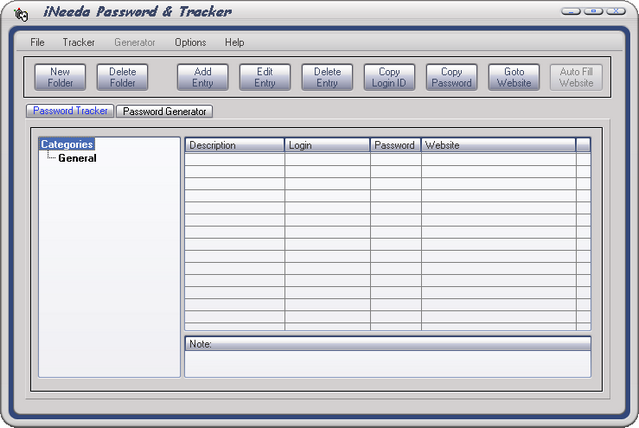Switch to the Password Generator tab
This screenshot has width=639, height=428.
click(164, 111)
